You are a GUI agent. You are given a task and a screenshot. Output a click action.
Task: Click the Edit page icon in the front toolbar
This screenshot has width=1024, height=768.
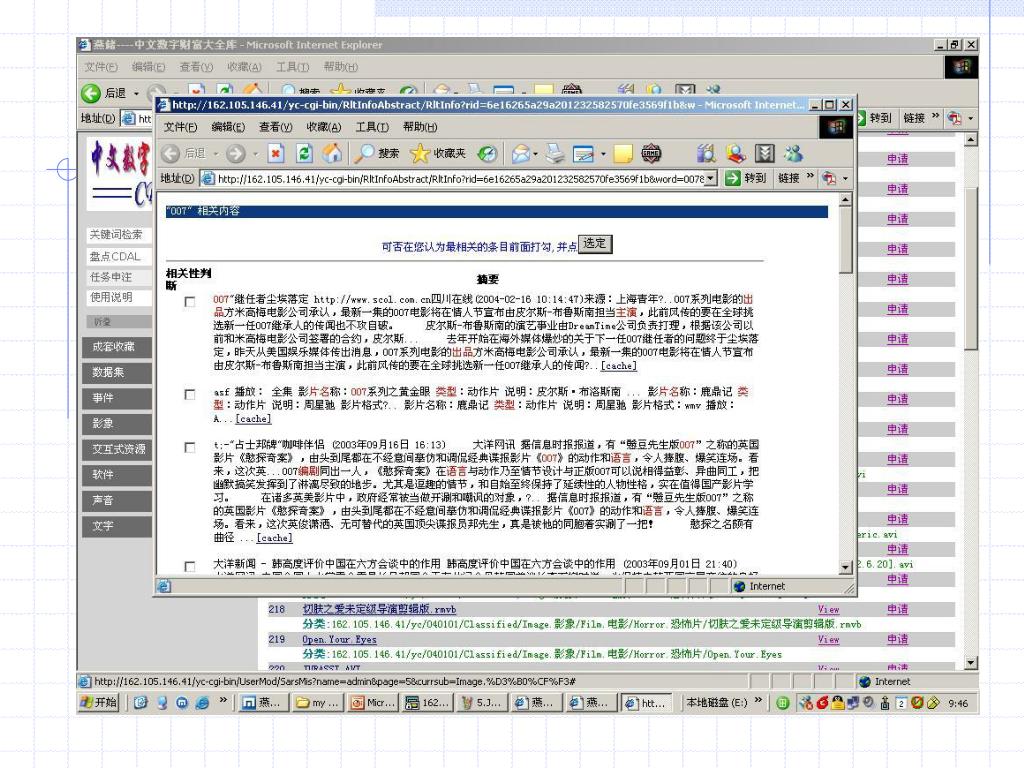583,153
